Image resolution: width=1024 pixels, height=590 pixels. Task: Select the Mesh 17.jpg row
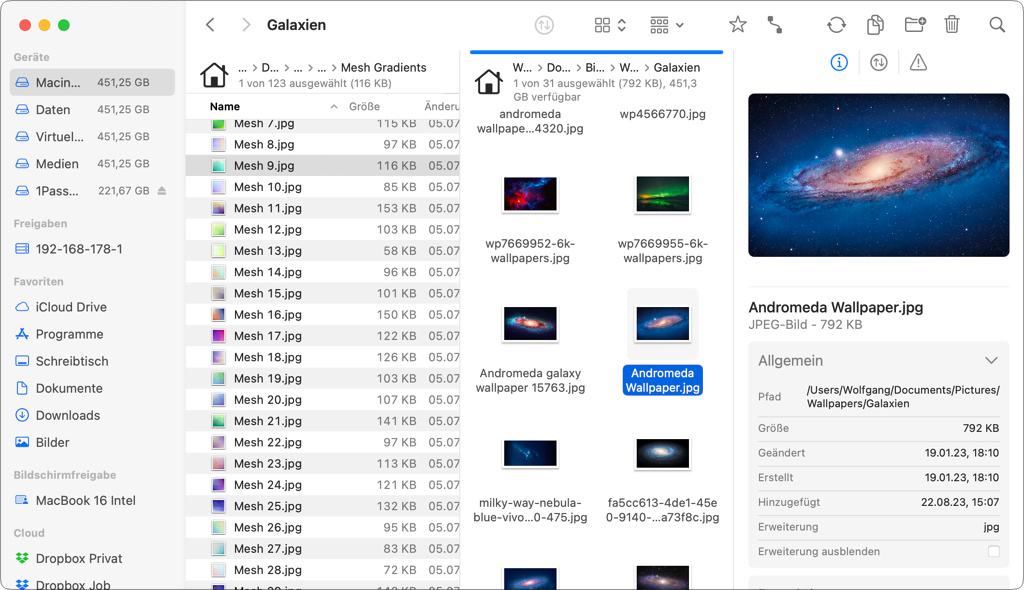pos(323,336)
